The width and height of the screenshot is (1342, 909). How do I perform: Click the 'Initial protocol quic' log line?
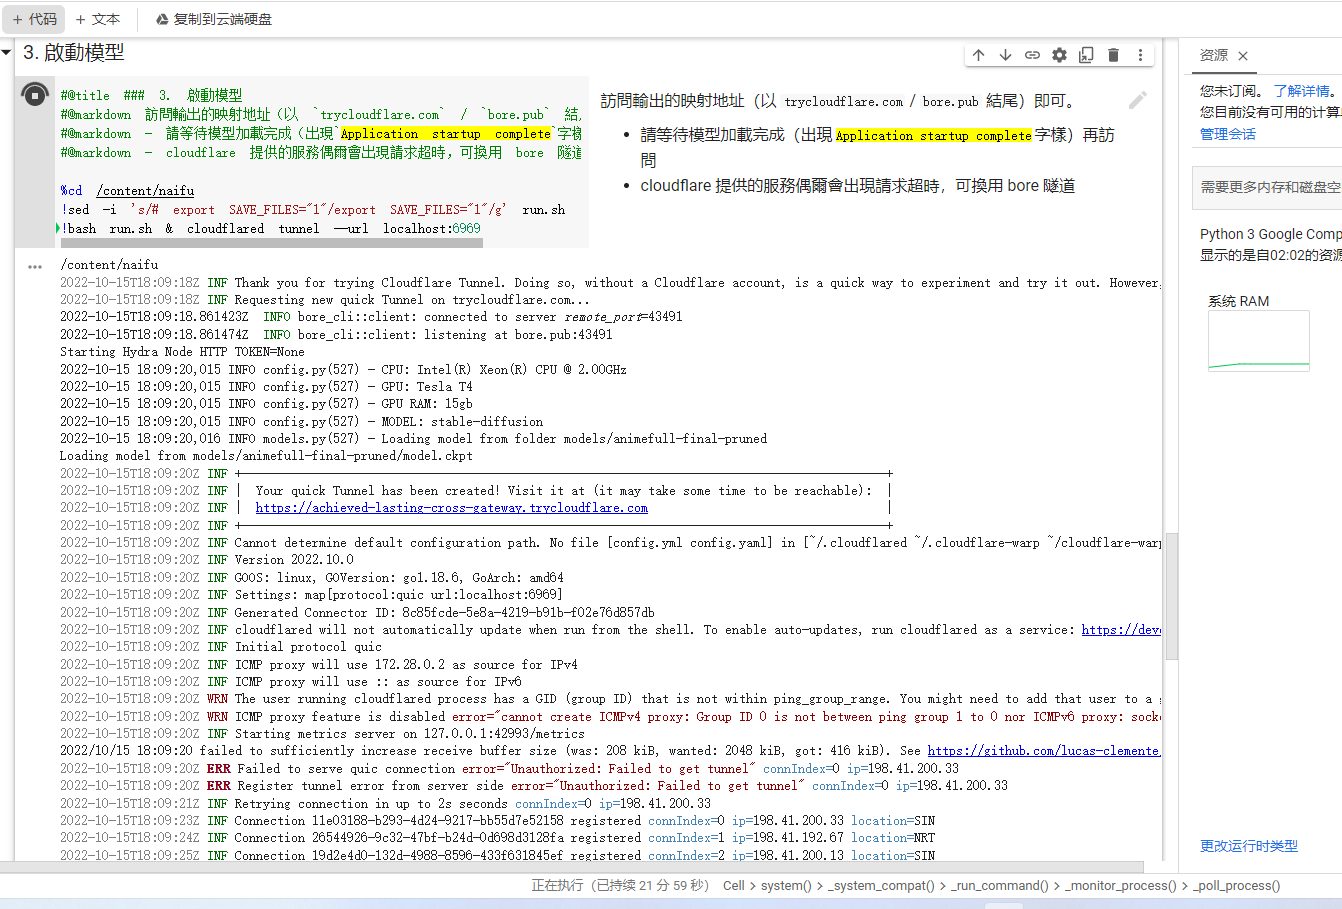click(221, 647)
